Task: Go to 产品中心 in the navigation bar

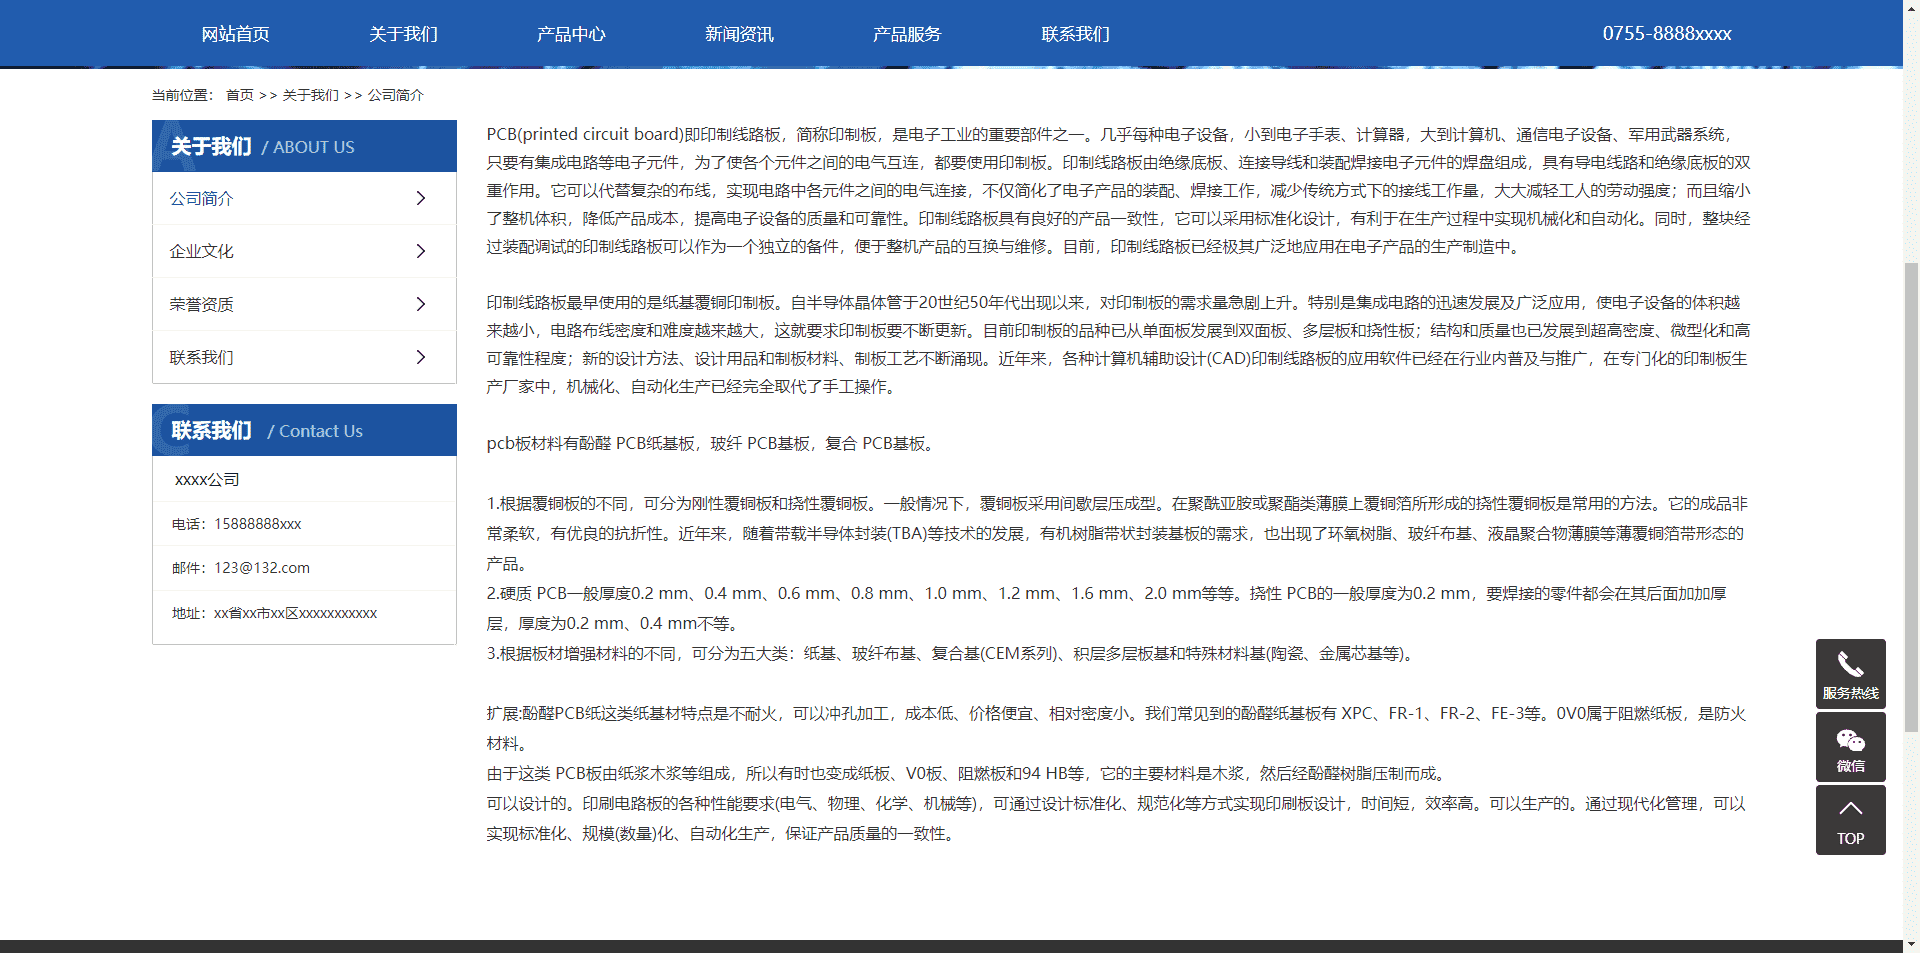Action: pyautogui.click(x=571, y=34)
